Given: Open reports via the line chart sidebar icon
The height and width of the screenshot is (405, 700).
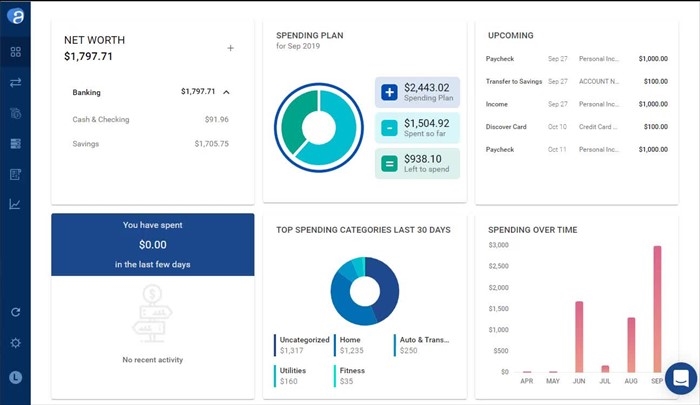Looking at the screenshot, I should (x=15, y=204).
